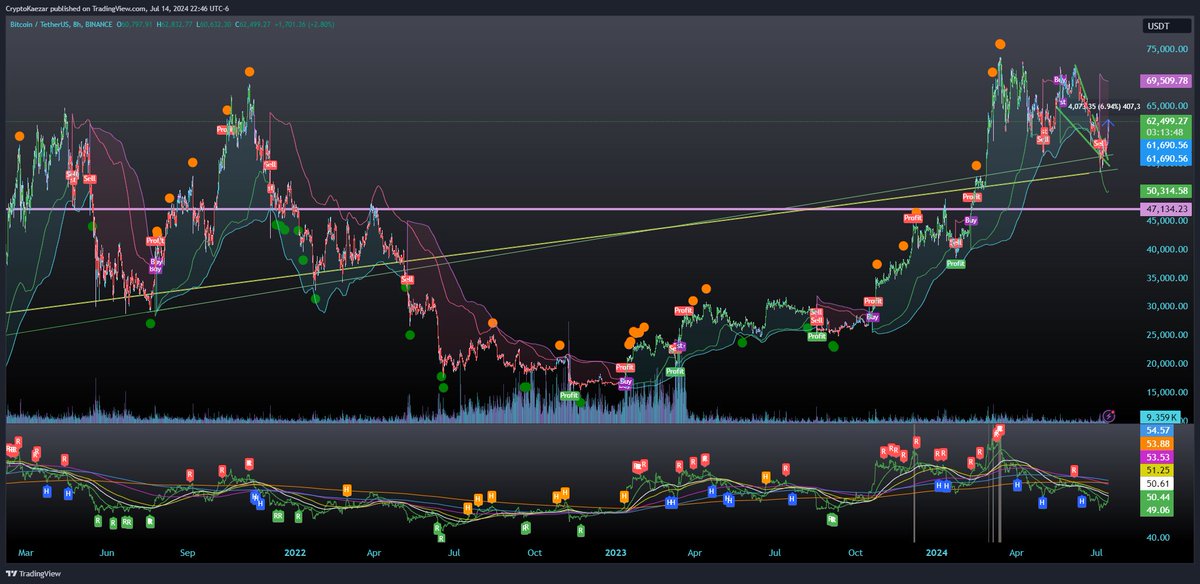This screenshot has width=1200, height=584.
Task: Click the 45,000.00 price axis tick
Action: (x=1165, y=221)
